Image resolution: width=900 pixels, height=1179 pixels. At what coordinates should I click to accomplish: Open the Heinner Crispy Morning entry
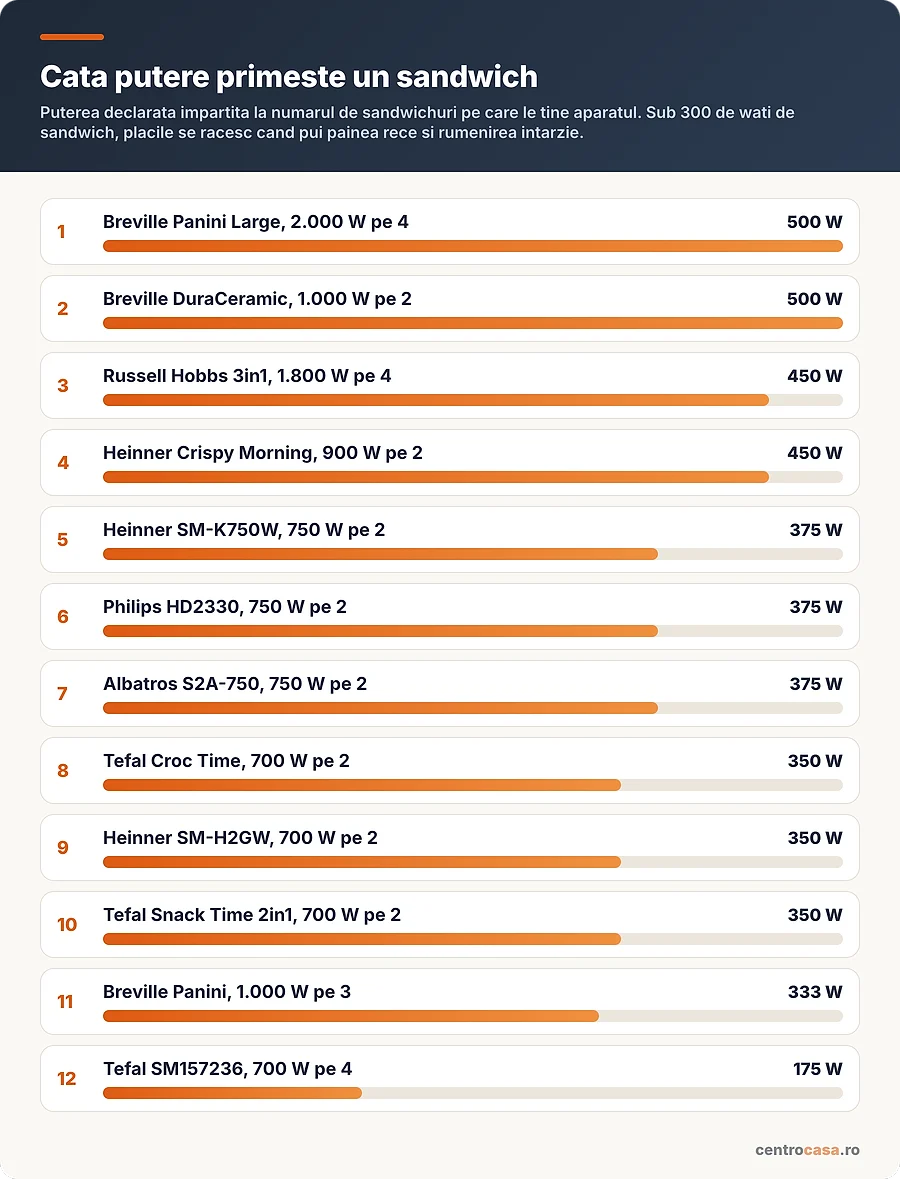pos(450,462)
